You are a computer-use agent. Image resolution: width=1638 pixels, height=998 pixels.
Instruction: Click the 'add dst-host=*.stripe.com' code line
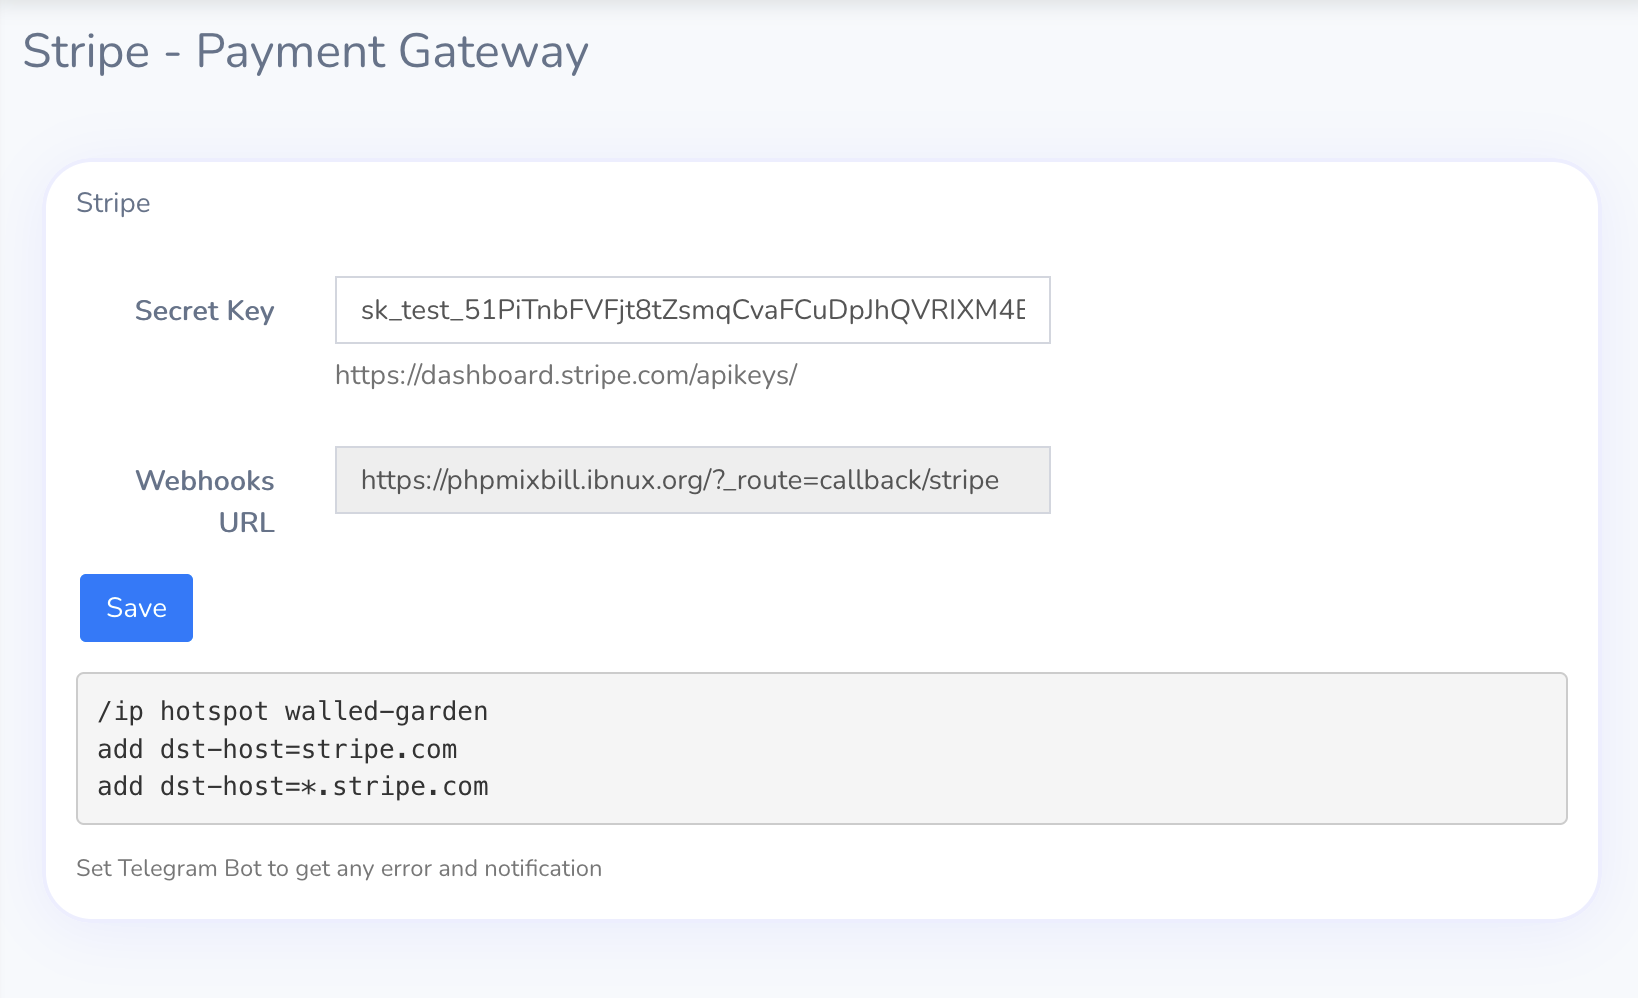point(292,787)
